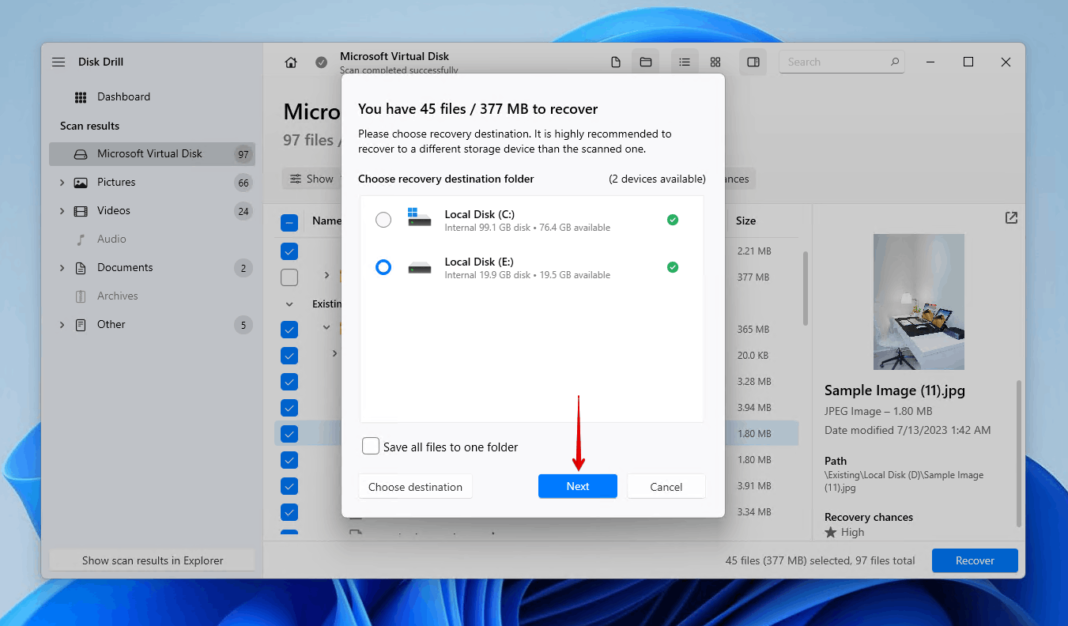Select the Local Disk (C:) destination
1068x626 pixels.
[383, 220]
